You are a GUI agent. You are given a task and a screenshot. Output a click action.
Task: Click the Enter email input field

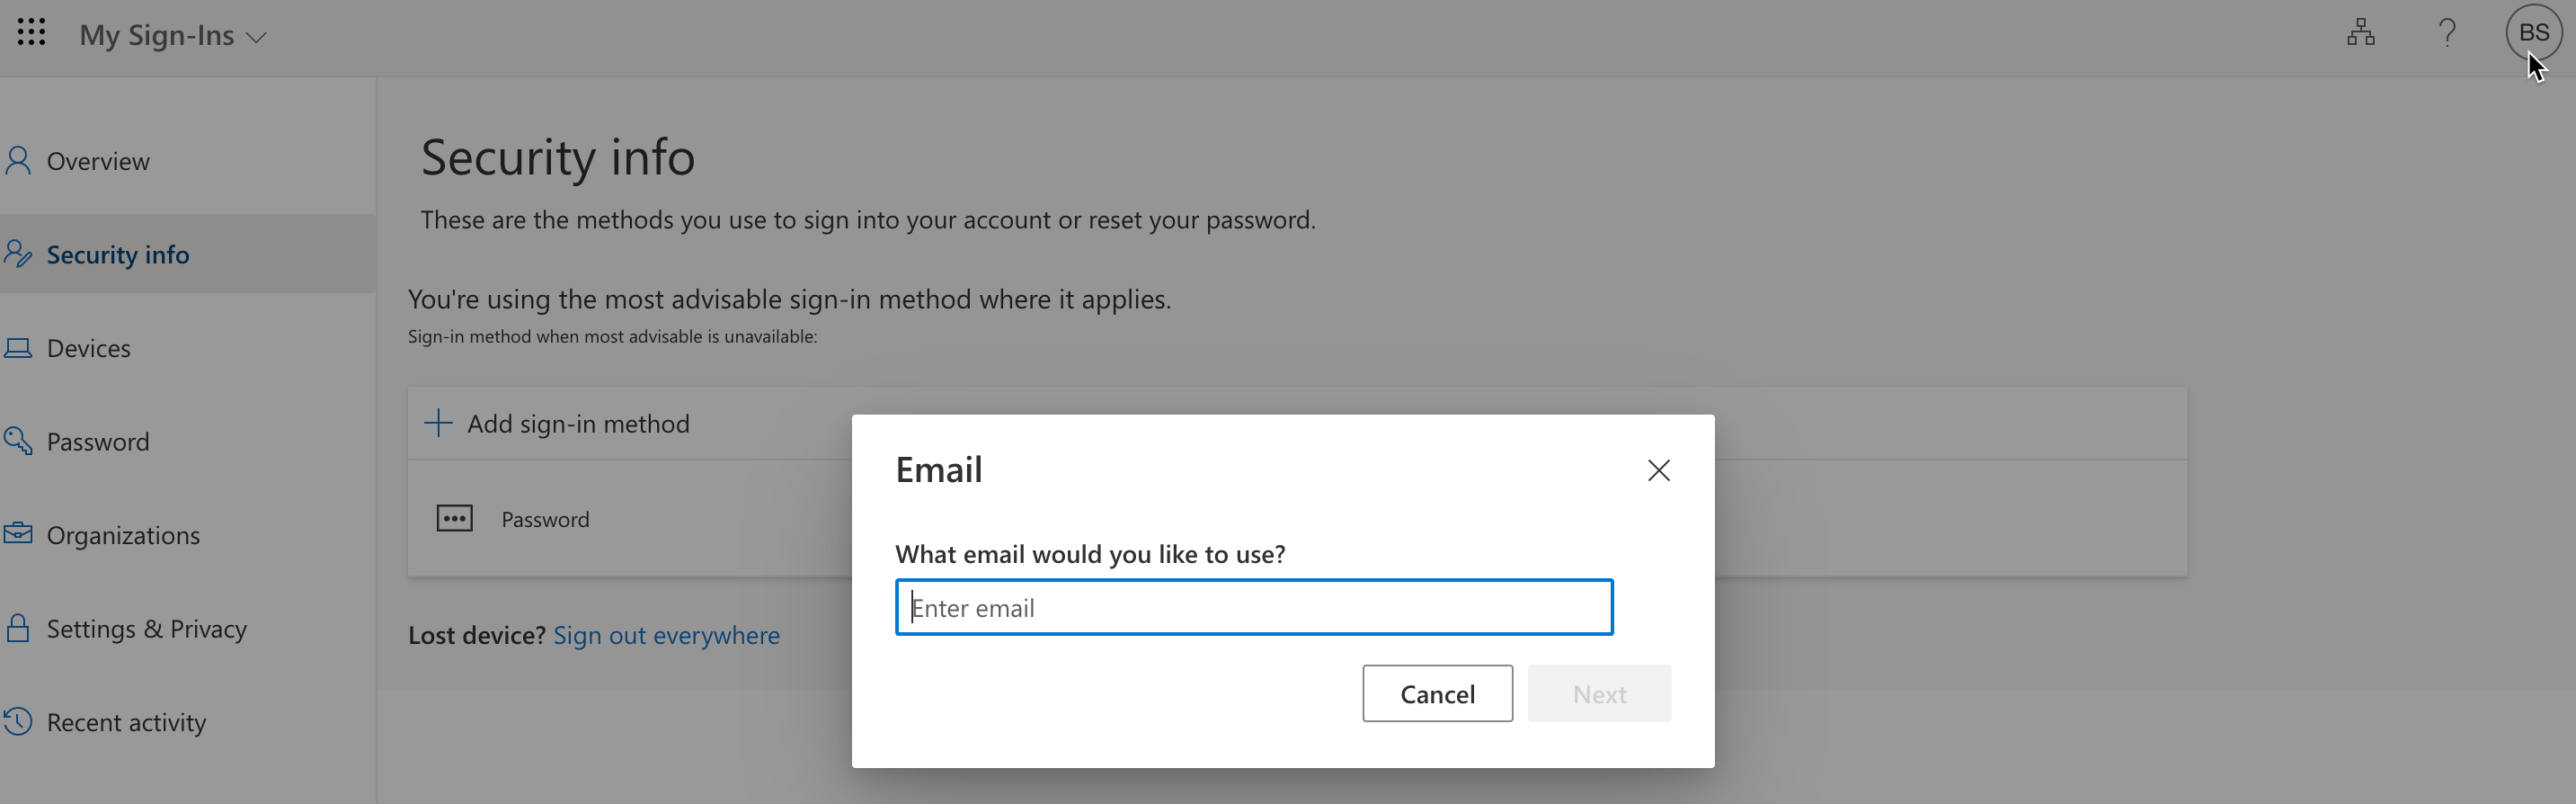coord(1254,607)
